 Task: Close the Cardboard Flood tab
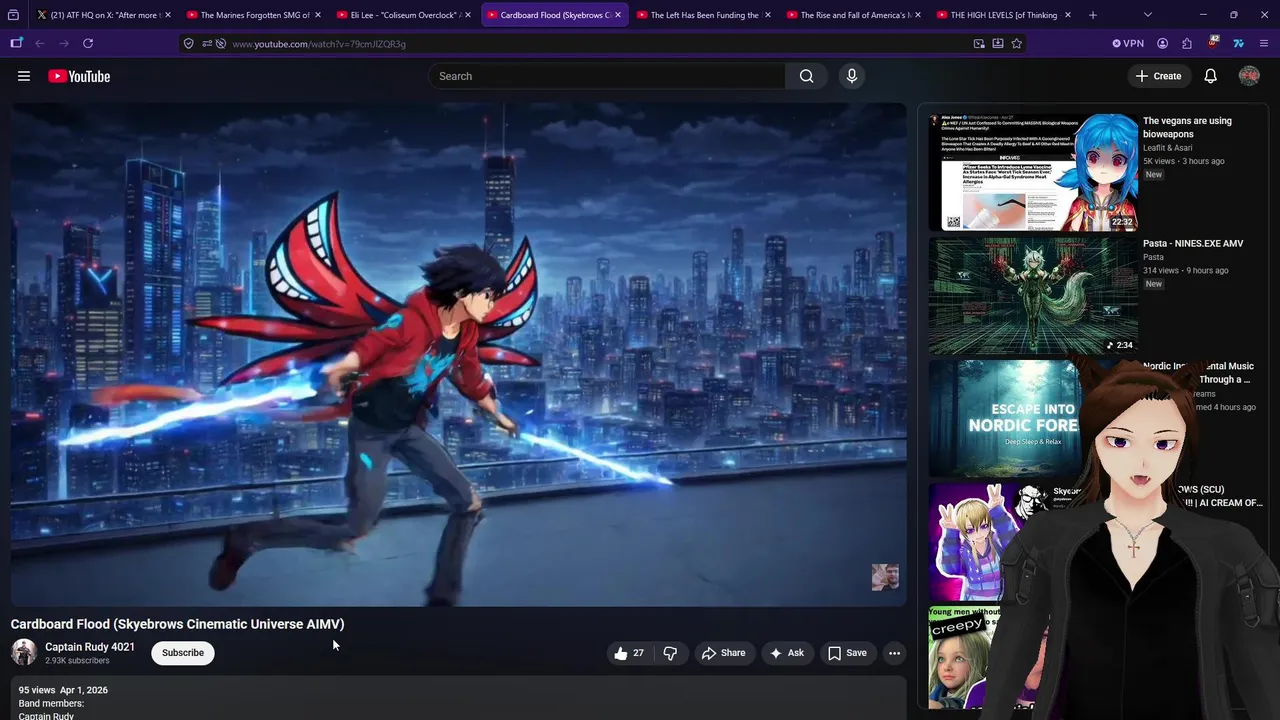[x=618, y=15]
